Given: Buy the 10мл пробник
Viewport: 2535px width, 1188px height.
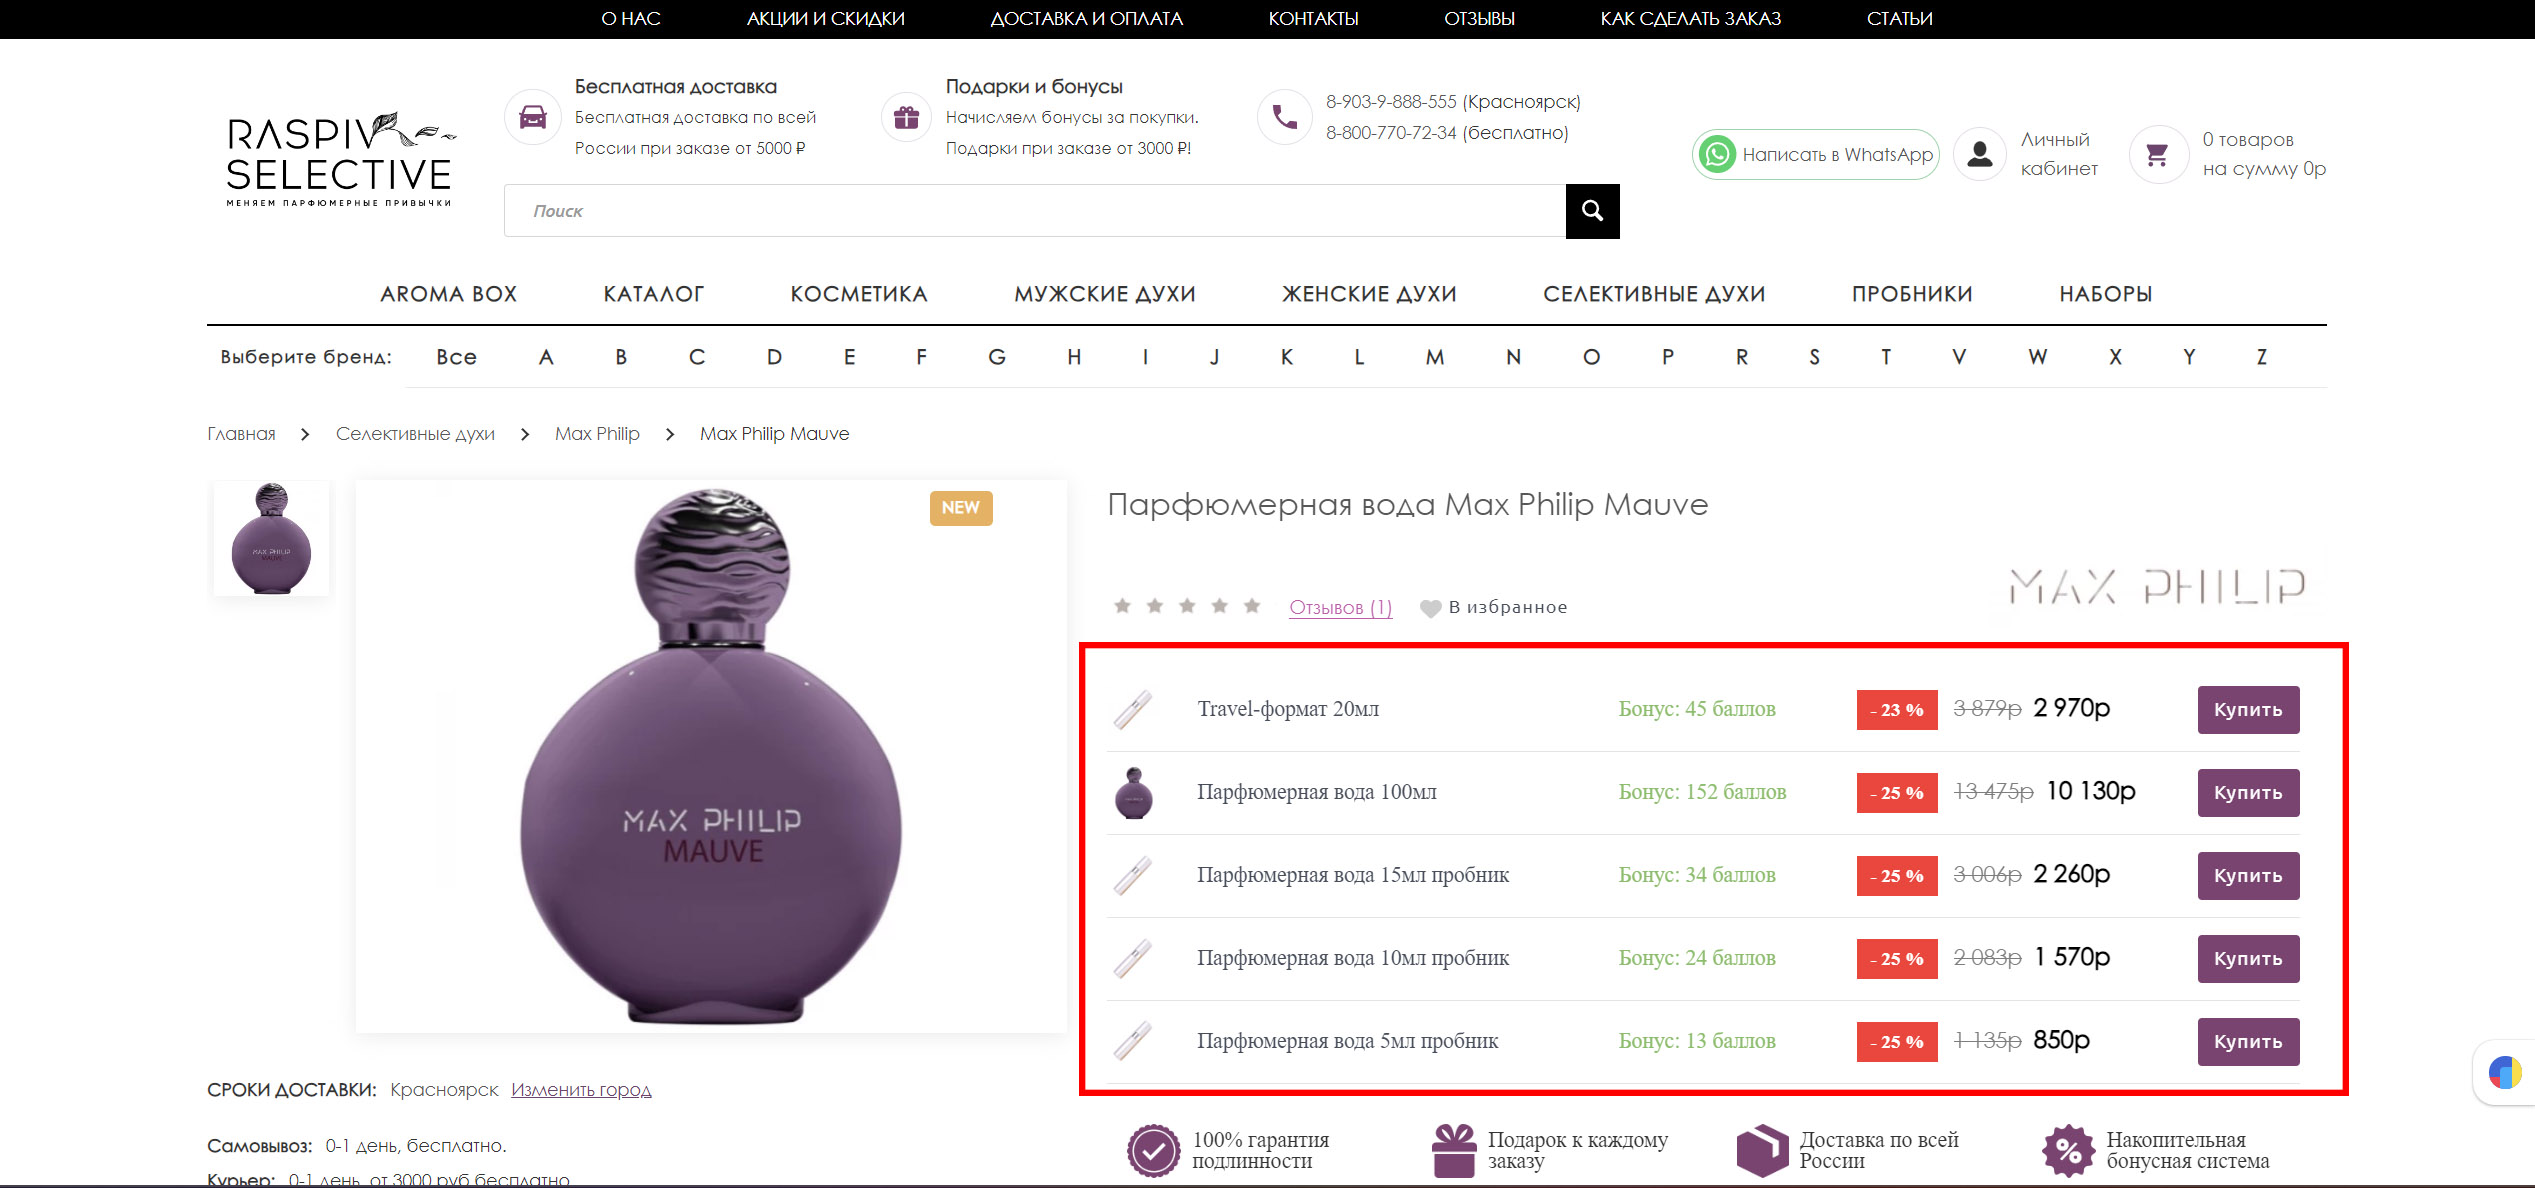Looking at the screenshot, I should pyautogui.click(x=2248, y=959).
